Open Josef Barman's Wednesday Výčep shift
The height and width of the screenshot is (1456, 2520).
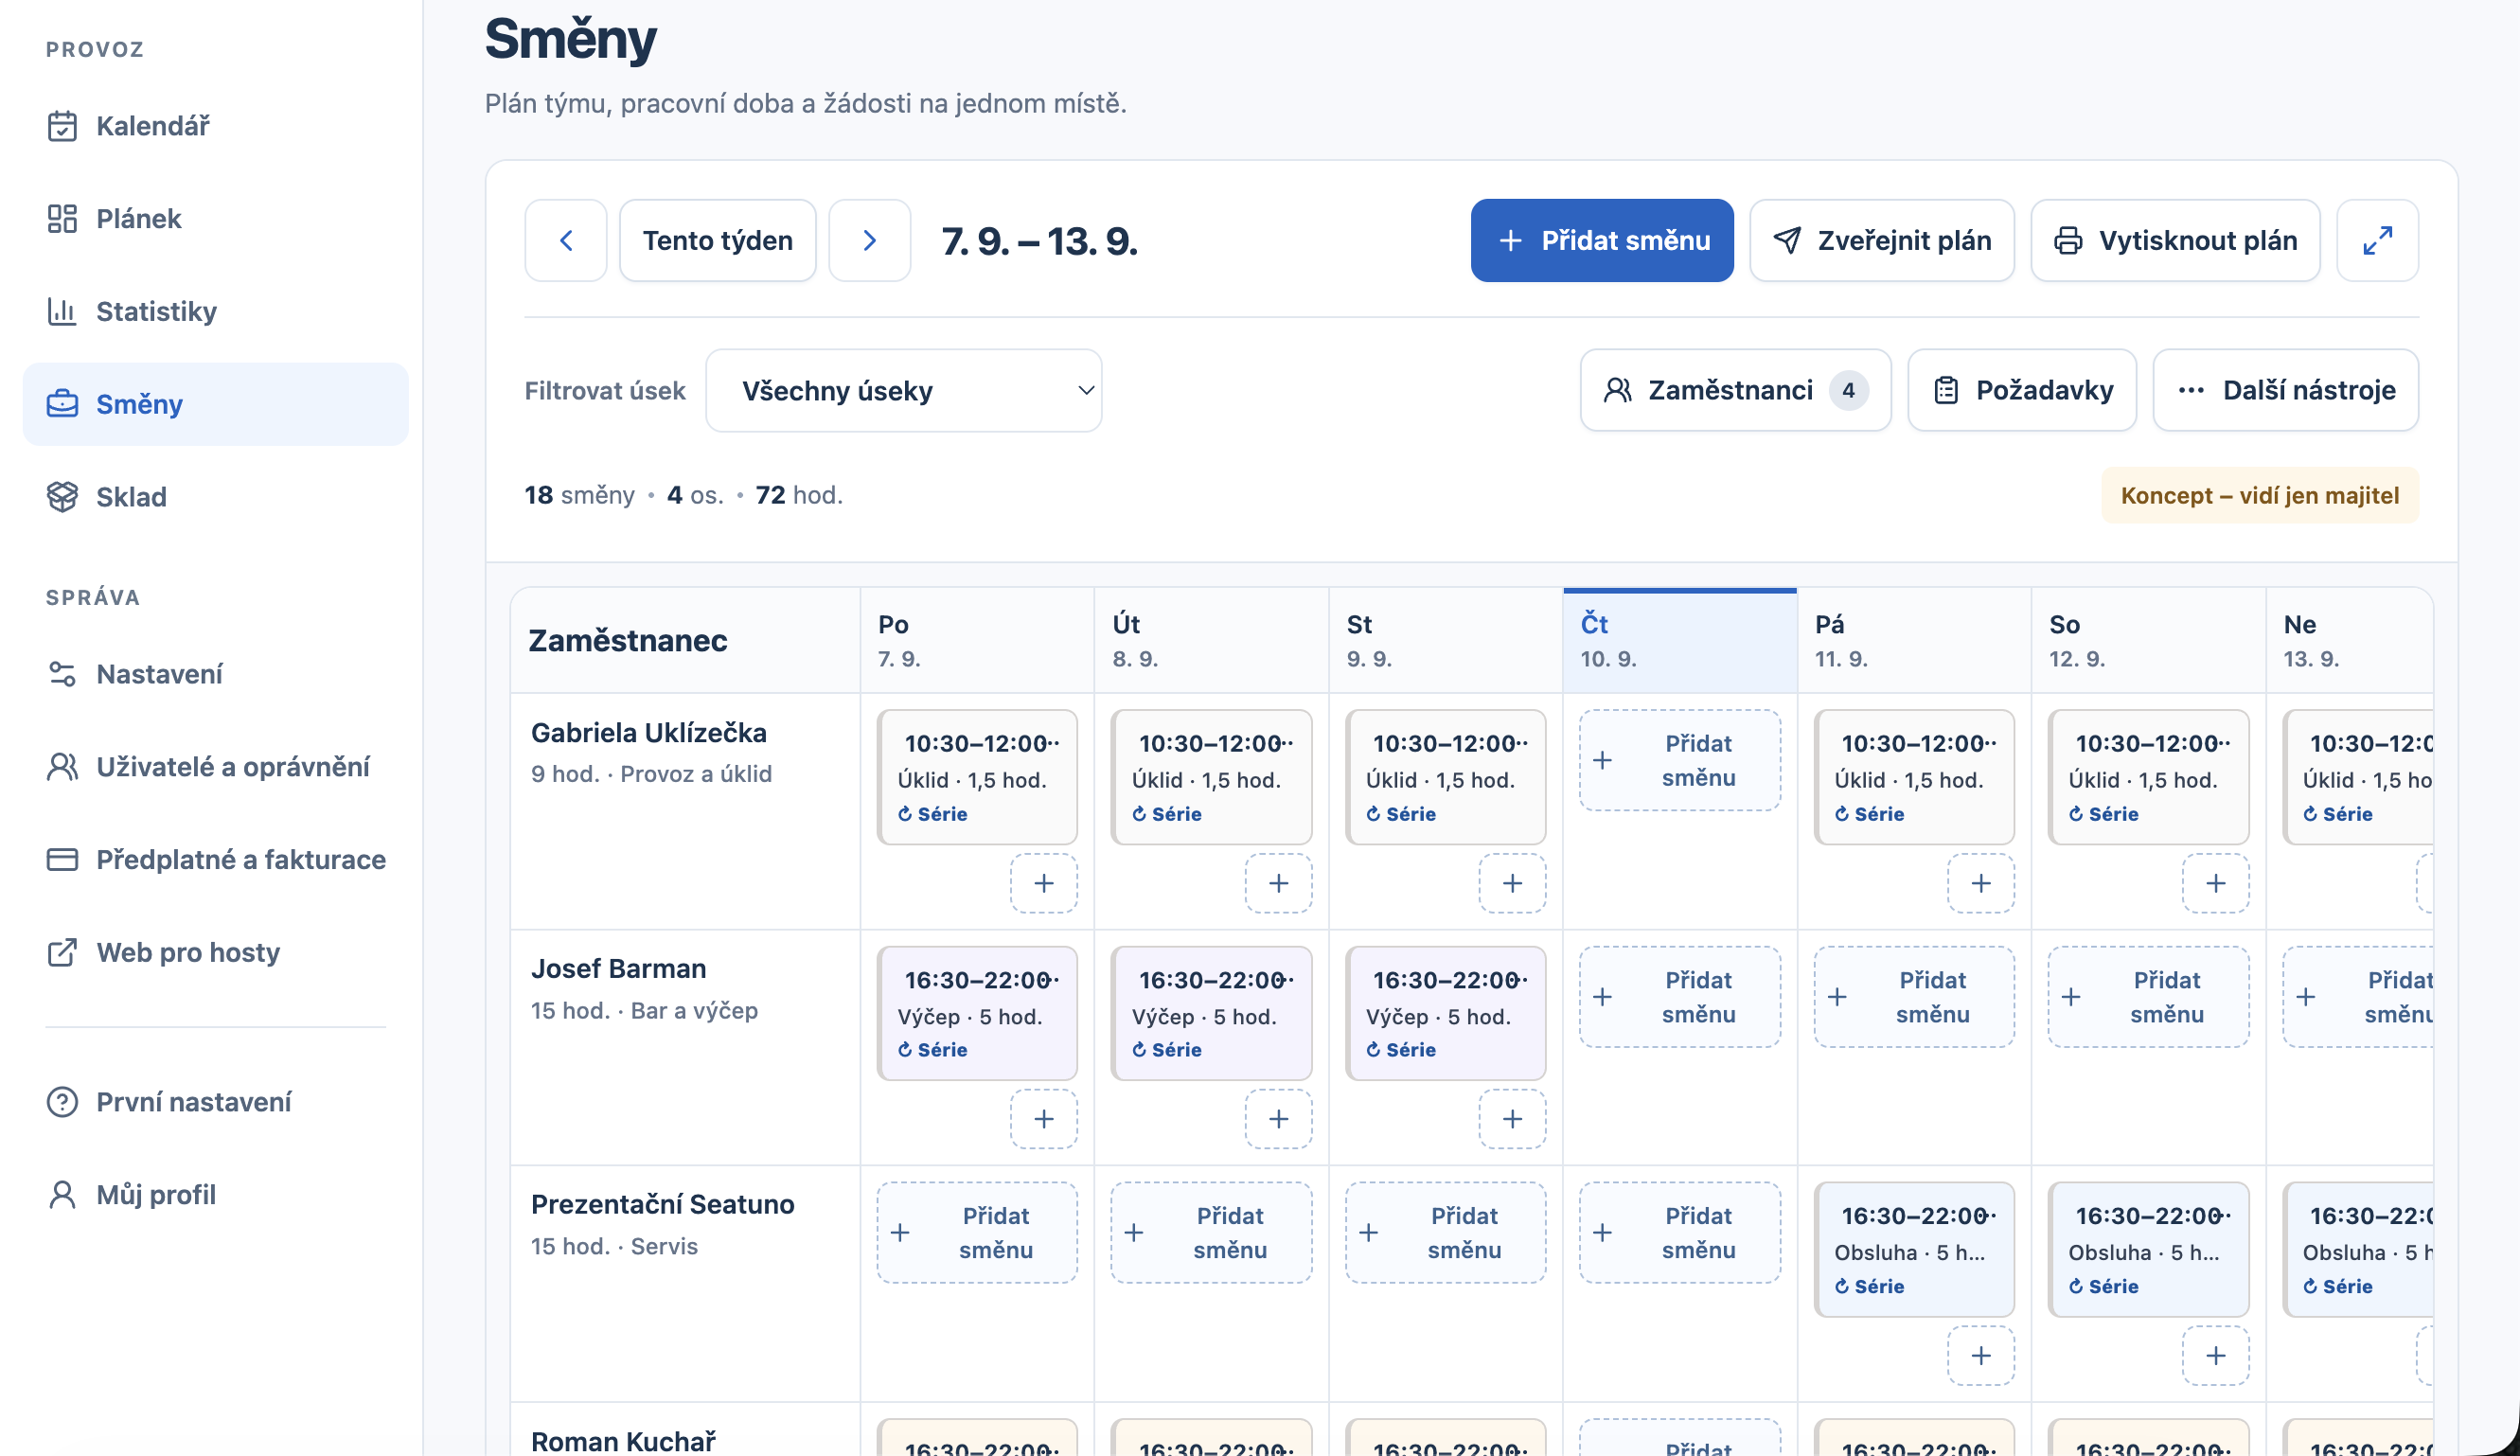point(1445,1013)
